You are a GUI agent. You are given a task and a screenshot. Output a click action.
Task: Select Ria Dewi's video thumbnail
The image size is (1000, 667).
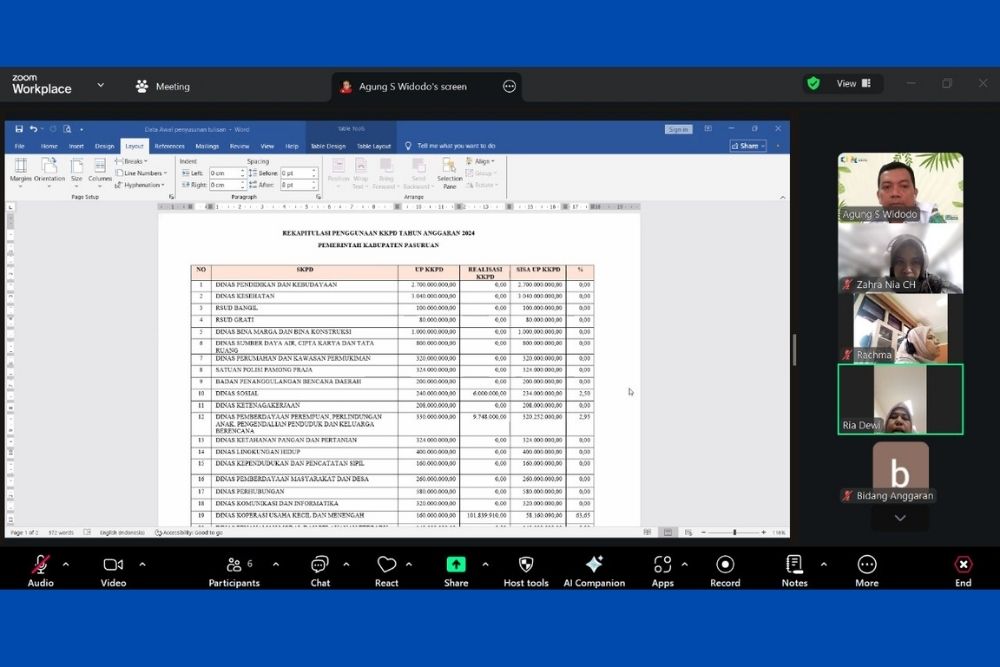[x=900, y=399]
